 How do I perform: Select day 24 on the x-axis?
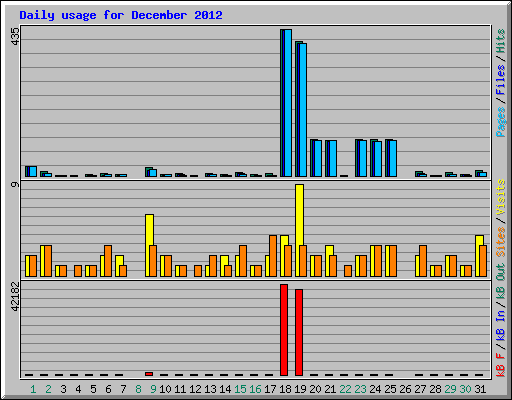point(375,389)
